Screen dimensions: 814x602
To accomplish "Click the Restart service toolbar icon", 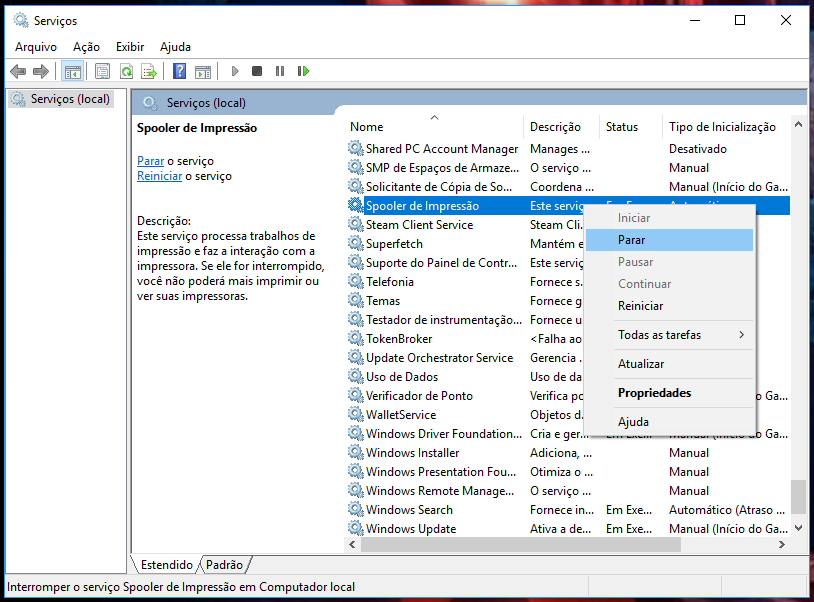I will pyautogui.click(x=304, y=71).
